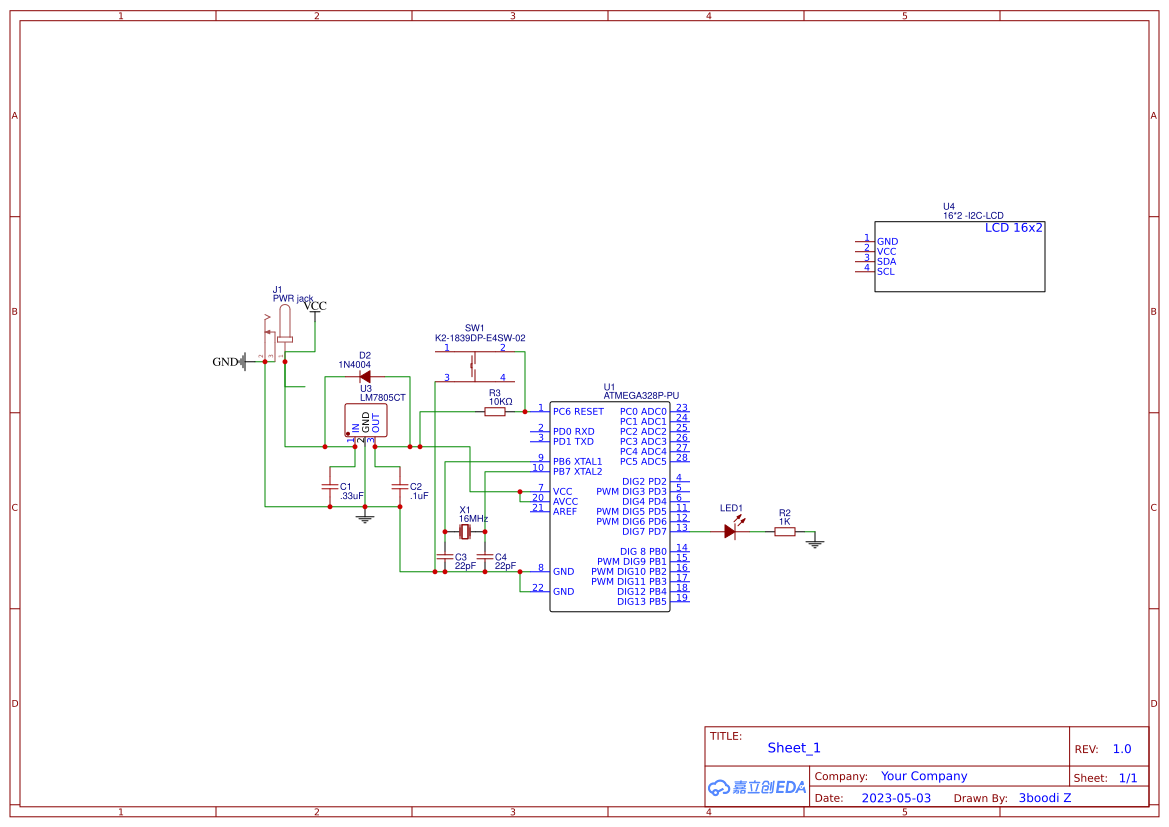Click the Sheet_1 title text field
Viewport: 1169px width, 827px height.
click(x=793, y=748)
